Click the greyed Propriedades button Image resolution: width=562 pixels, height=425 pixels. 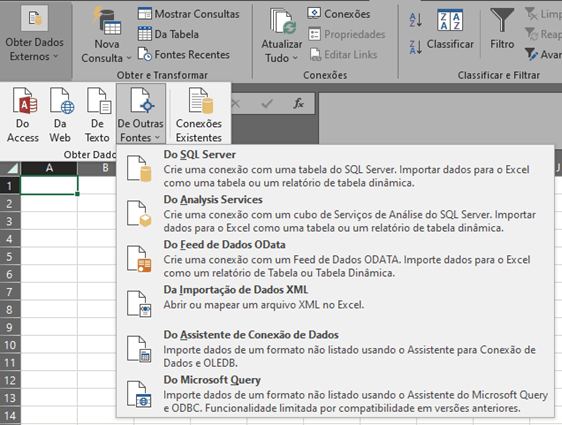pyautogui.click(x=347, y=34)
